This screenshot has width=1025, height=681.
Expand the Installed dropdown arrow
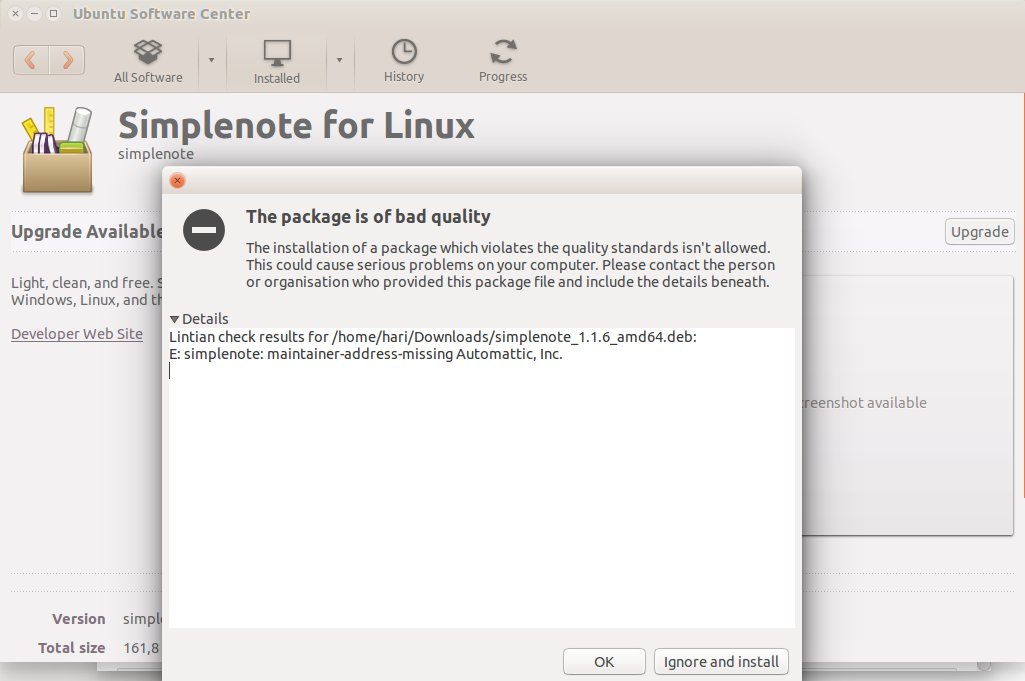tap(339, 60)
